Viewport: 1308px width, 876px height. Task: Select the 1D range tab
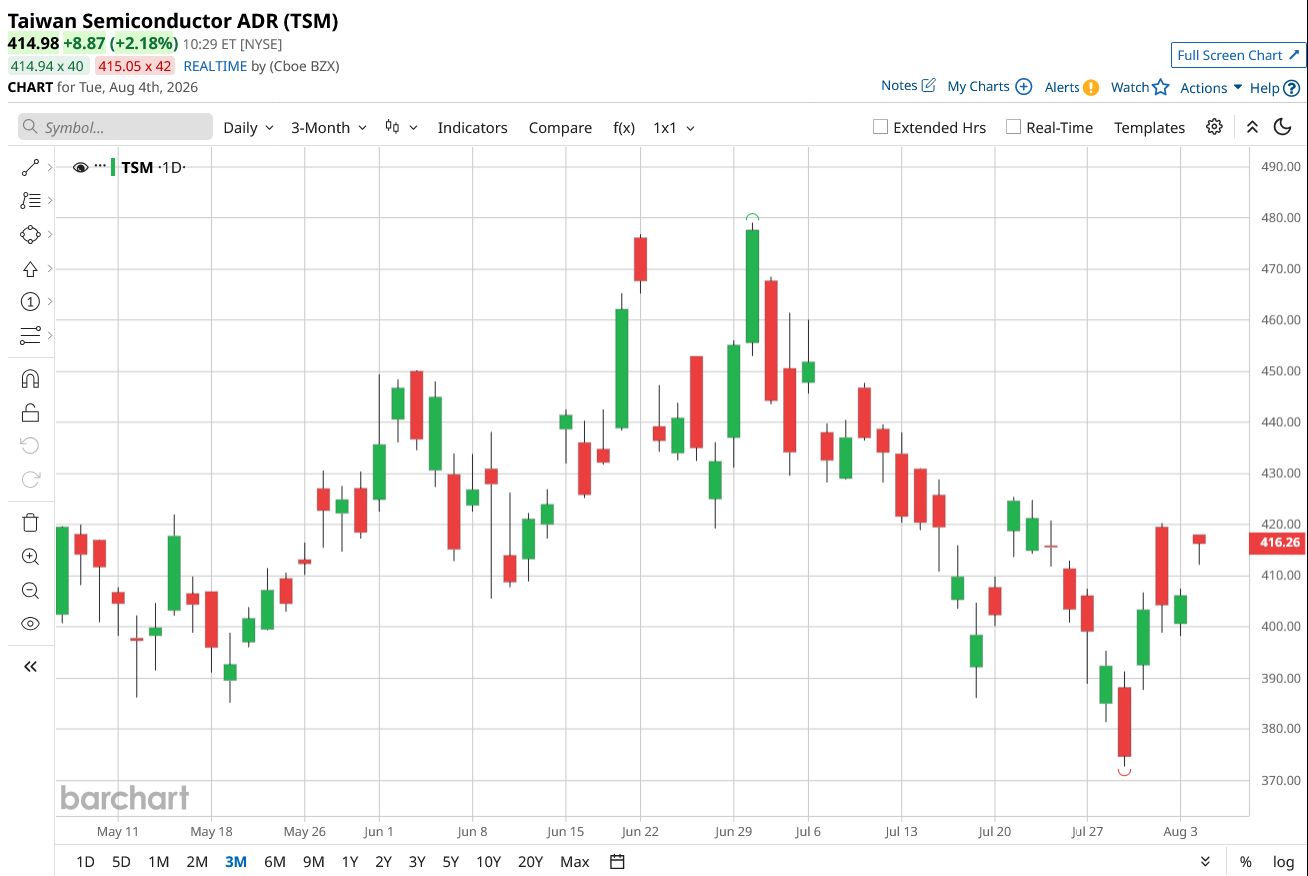[x=86, y=862]
